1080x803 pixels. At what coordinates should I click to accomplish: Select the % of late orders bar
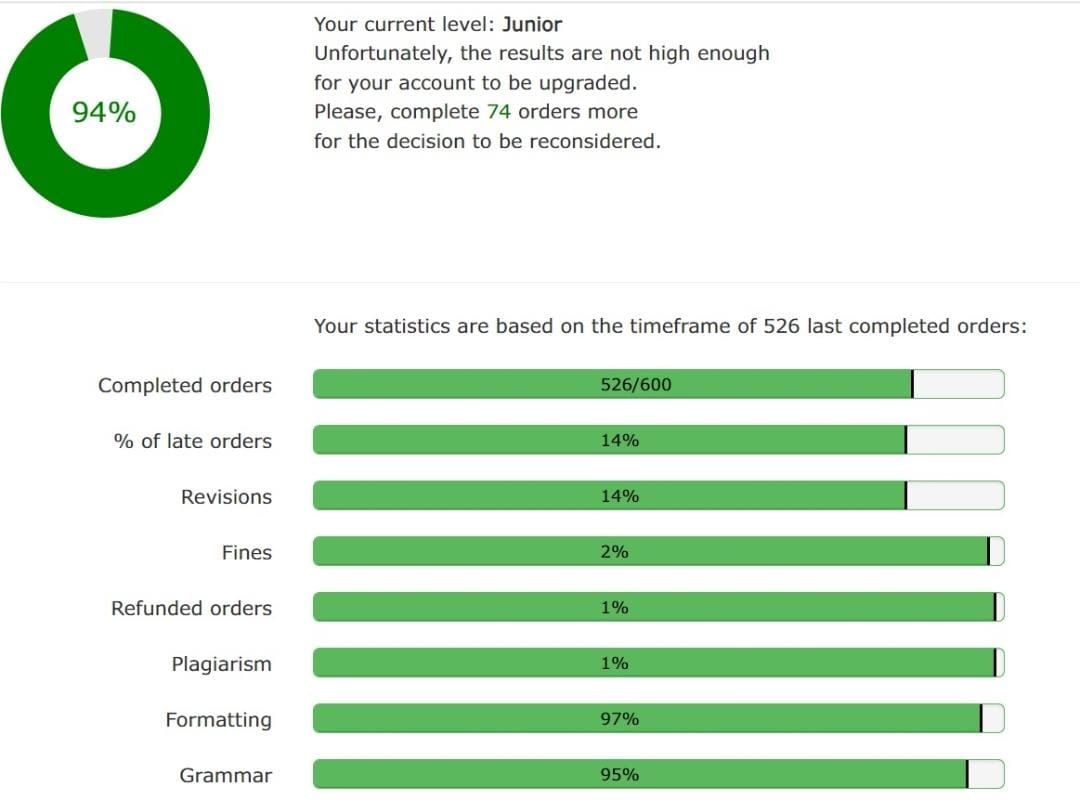(658, 440)
